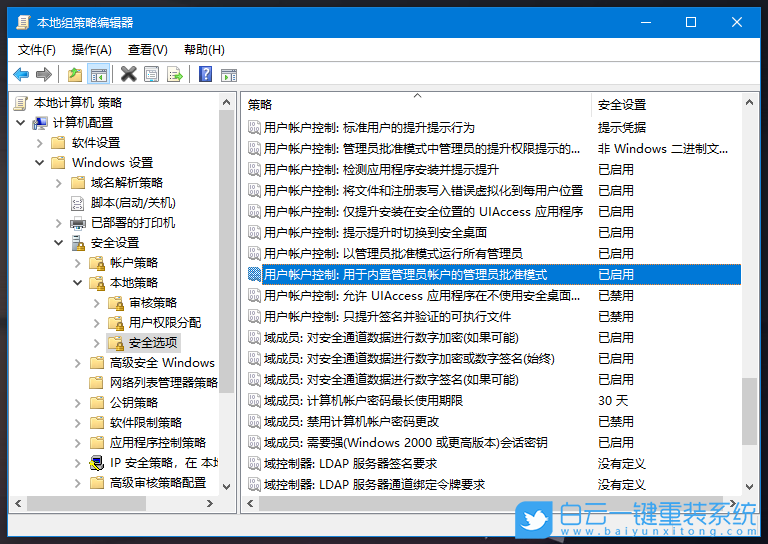Click the left tree scroll right arrow
The width and height of the screenshot is (768, 544).
click(x=210, y=503)
